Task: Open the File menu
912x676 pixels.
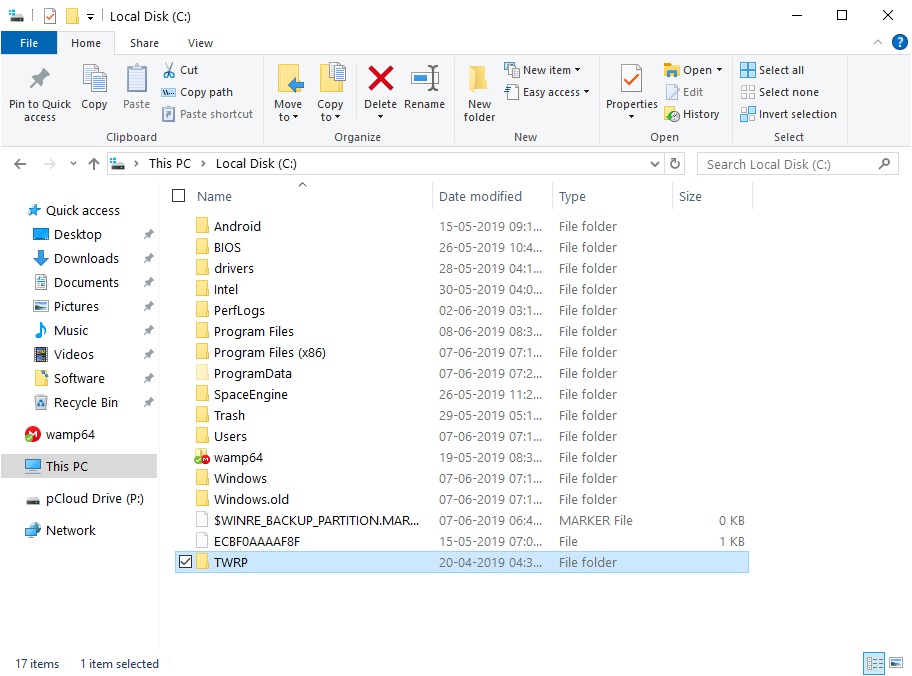Action: 29,43
